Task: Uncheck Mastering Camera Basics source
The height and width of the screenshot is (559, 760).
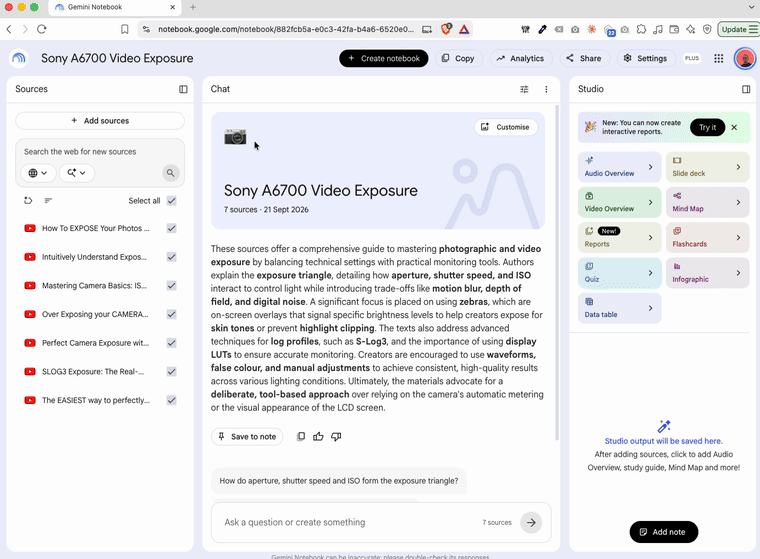Action: pyautogui.click(x=172, y=286)
